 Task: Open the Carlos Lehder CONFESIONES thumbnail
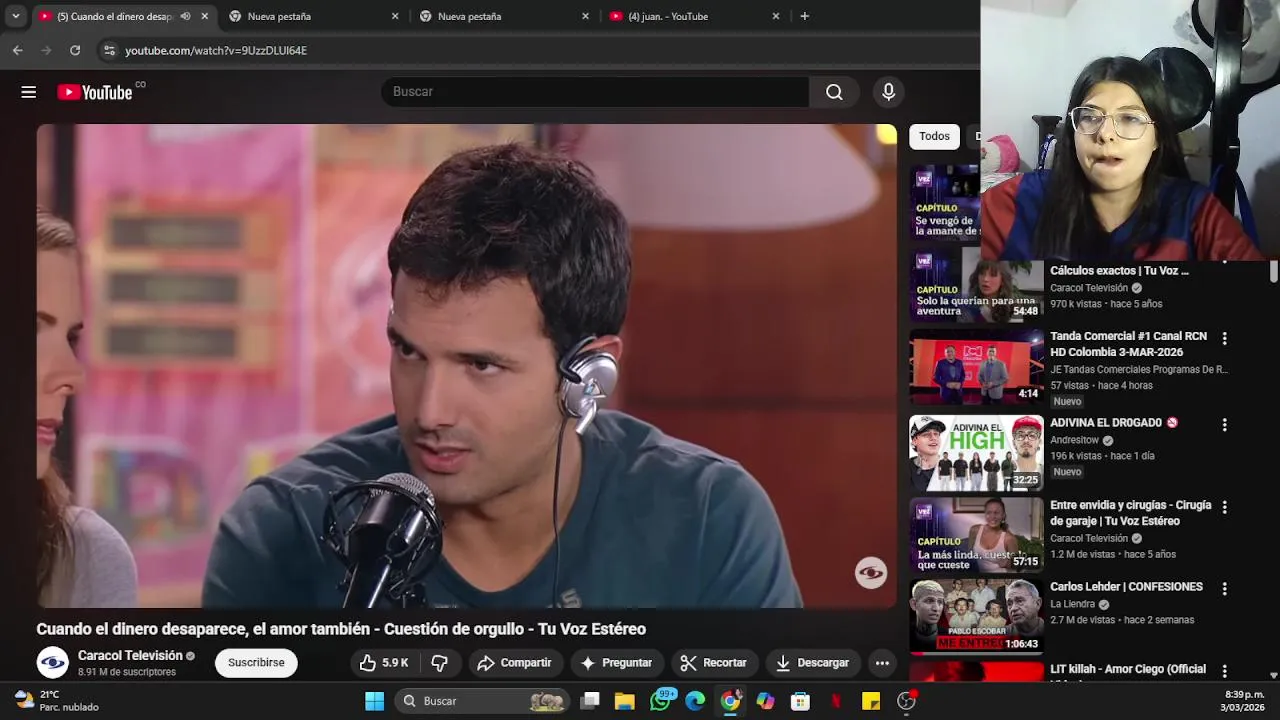(x=976, y=617)
